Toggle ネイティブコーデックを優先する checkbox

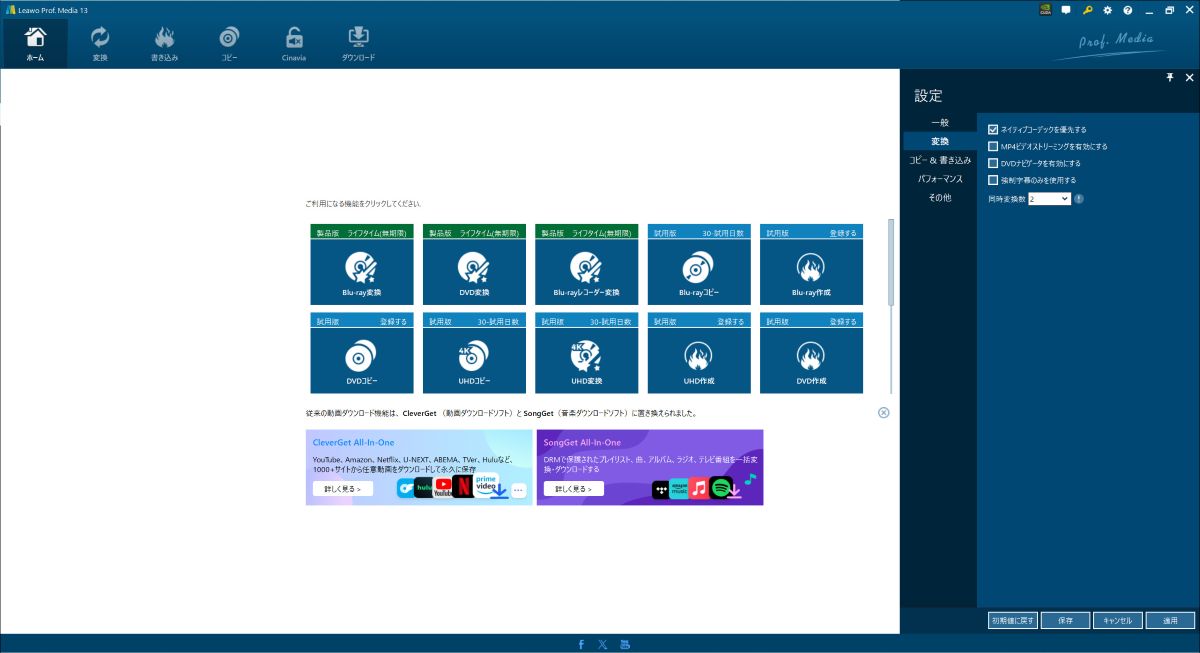pos(993,129)
